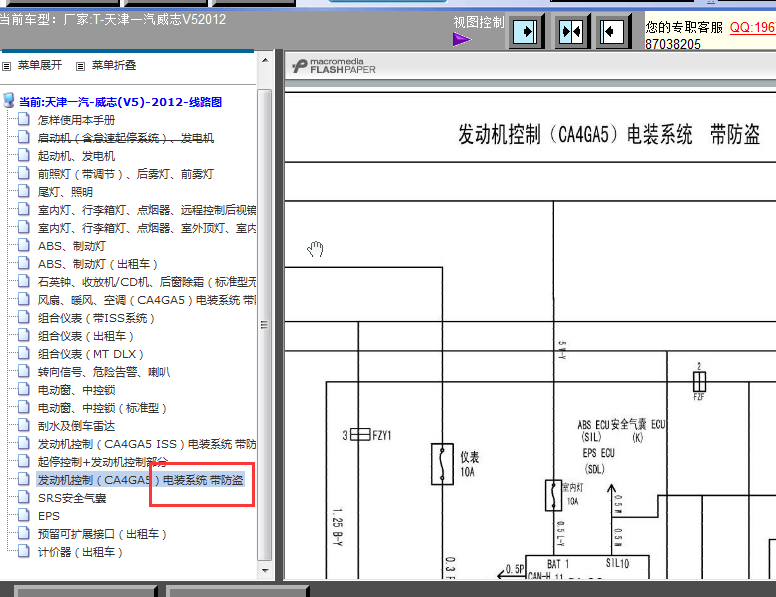Image resolution: width=776 pixels, height=597 pixels.
Task: Open 计价器（出租车） diagram
Action: pos(80,552)
